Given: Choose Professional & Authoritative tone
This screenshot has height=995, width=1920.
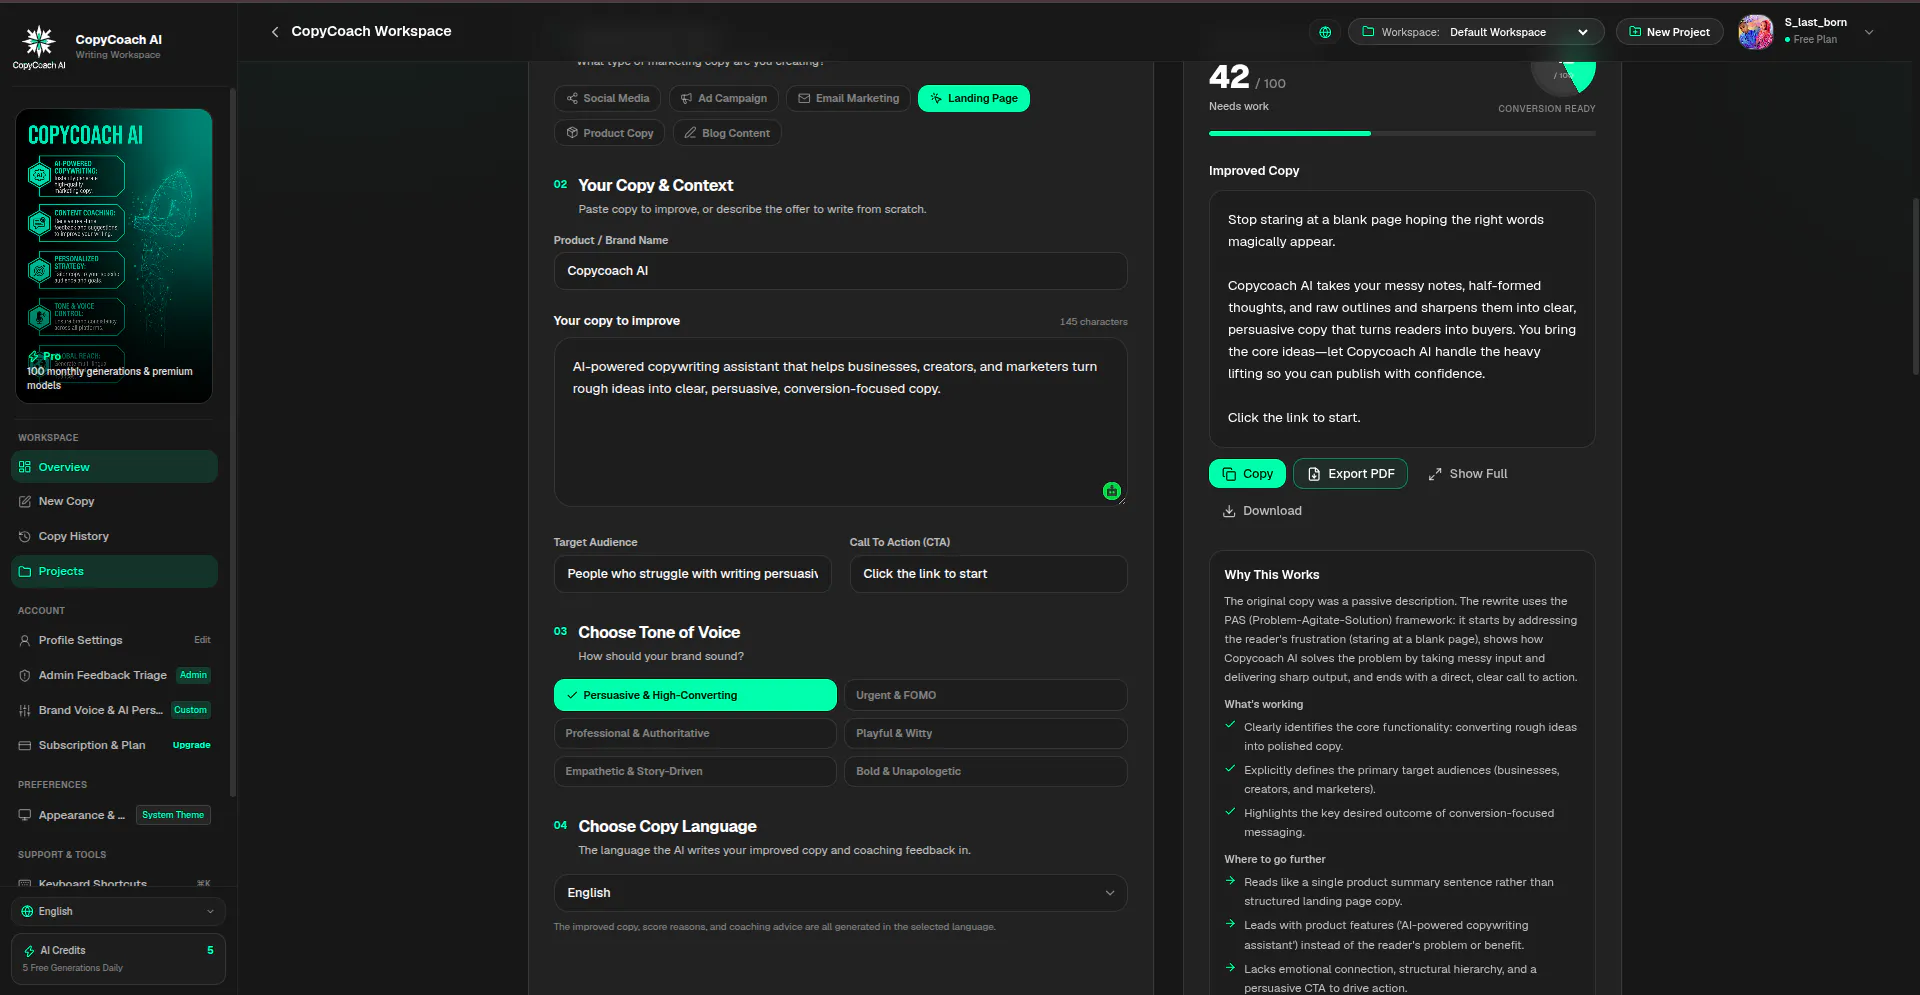Looking at the screenshot, I should [695, 733].
